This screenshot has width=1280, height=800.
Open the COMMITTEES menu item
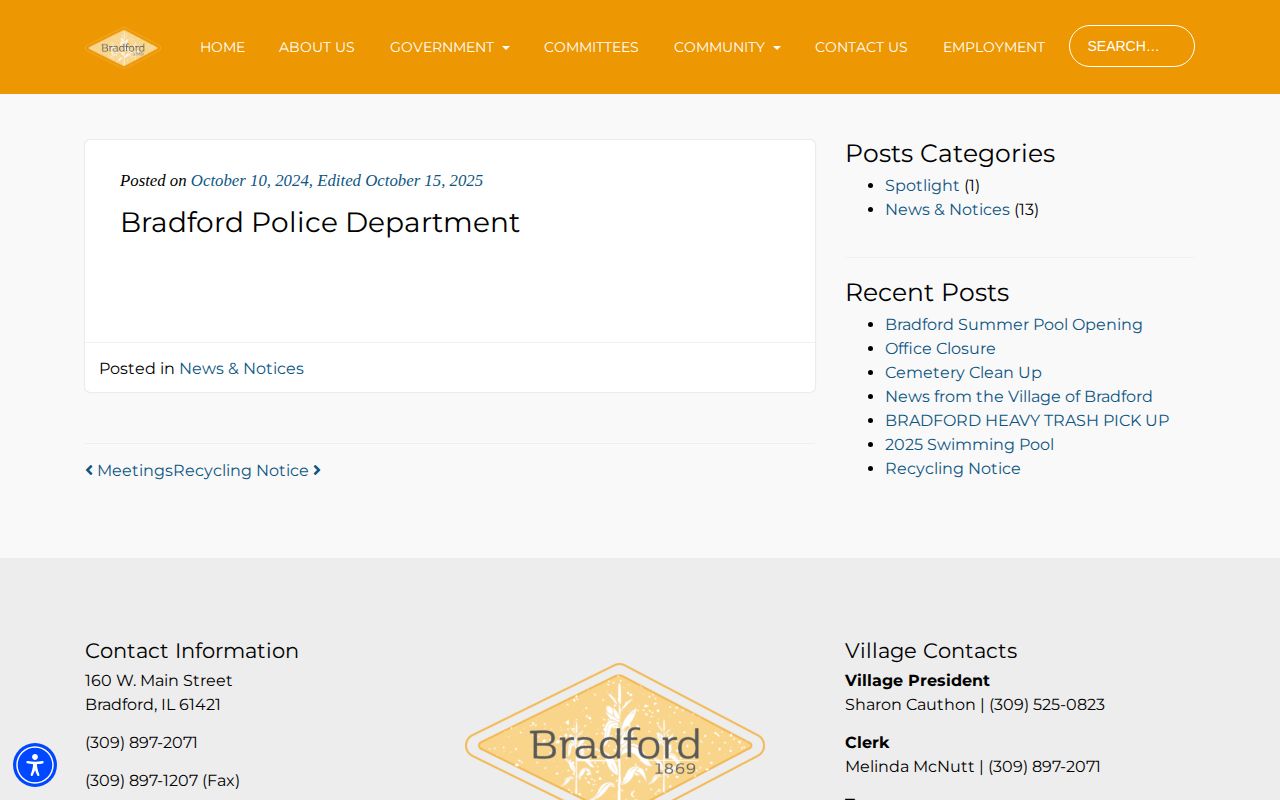[591, 47]
